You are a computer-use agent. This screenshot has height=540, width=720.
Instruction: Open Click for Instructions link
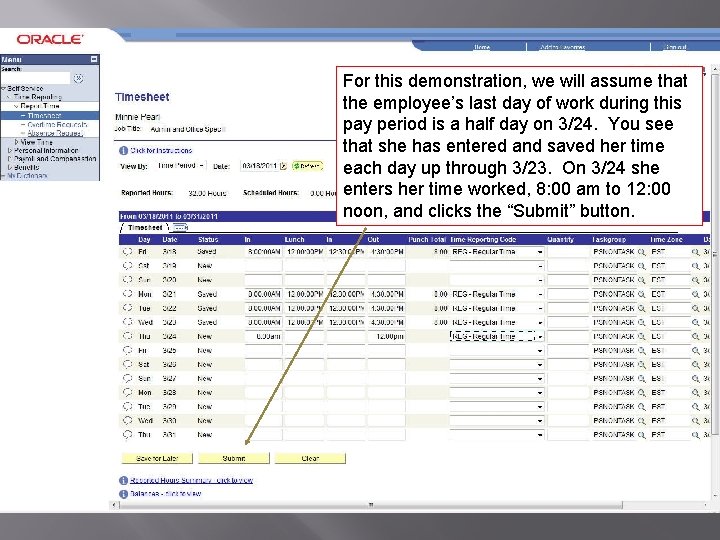161,151
